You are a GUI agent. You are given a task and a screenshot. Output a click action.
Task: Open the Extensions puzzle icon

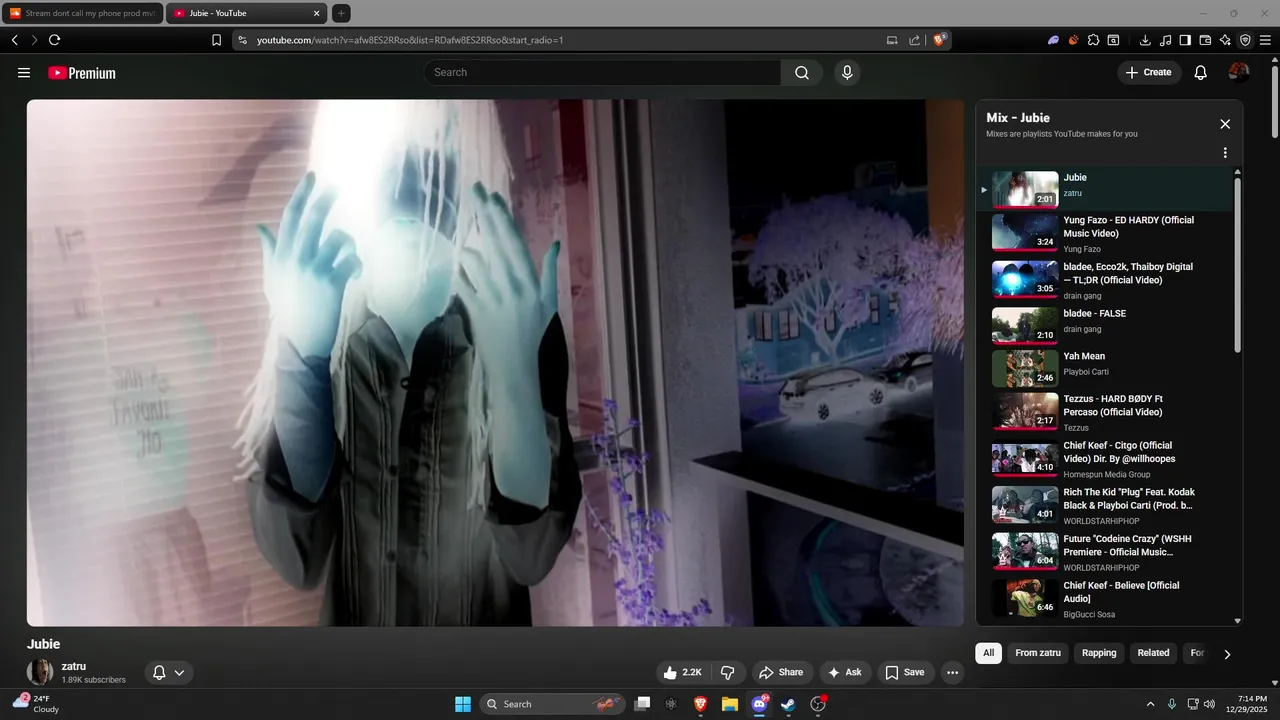[1093, 40]
